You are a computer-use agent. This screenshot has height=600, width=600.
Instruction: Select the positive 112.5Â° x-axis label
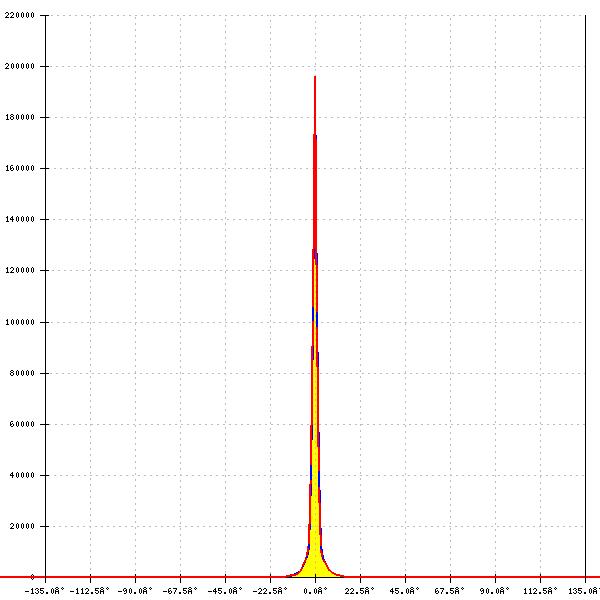[540, 591]
